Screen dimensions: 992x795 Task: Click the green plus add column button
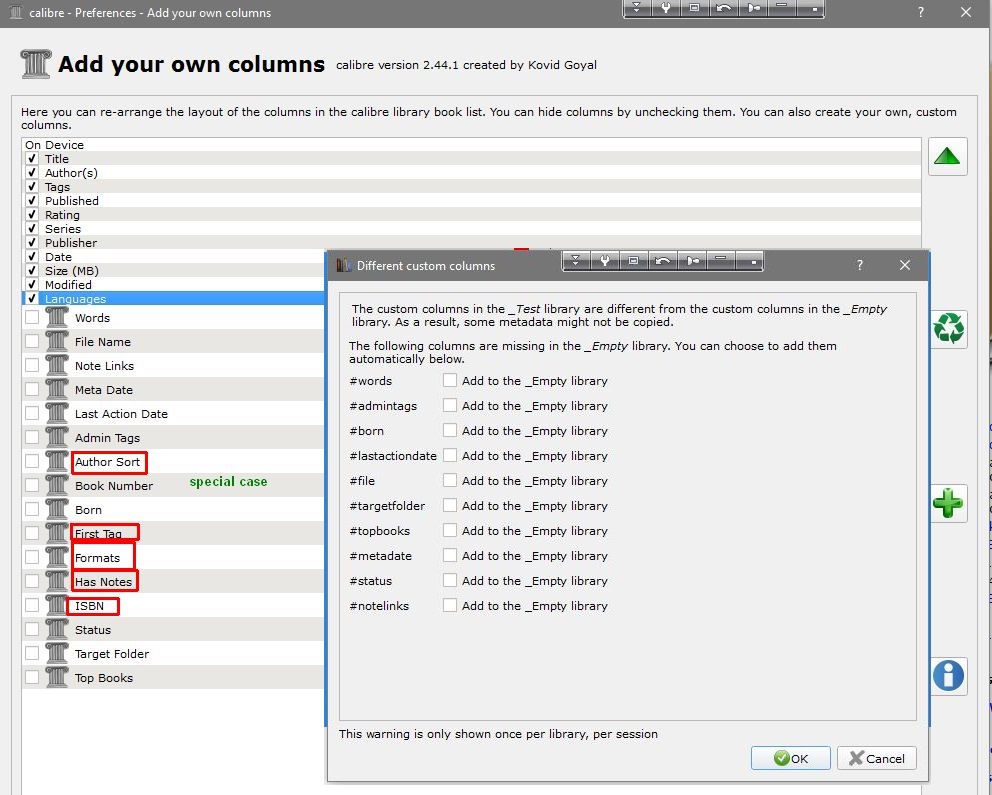[x=948, y=503]
